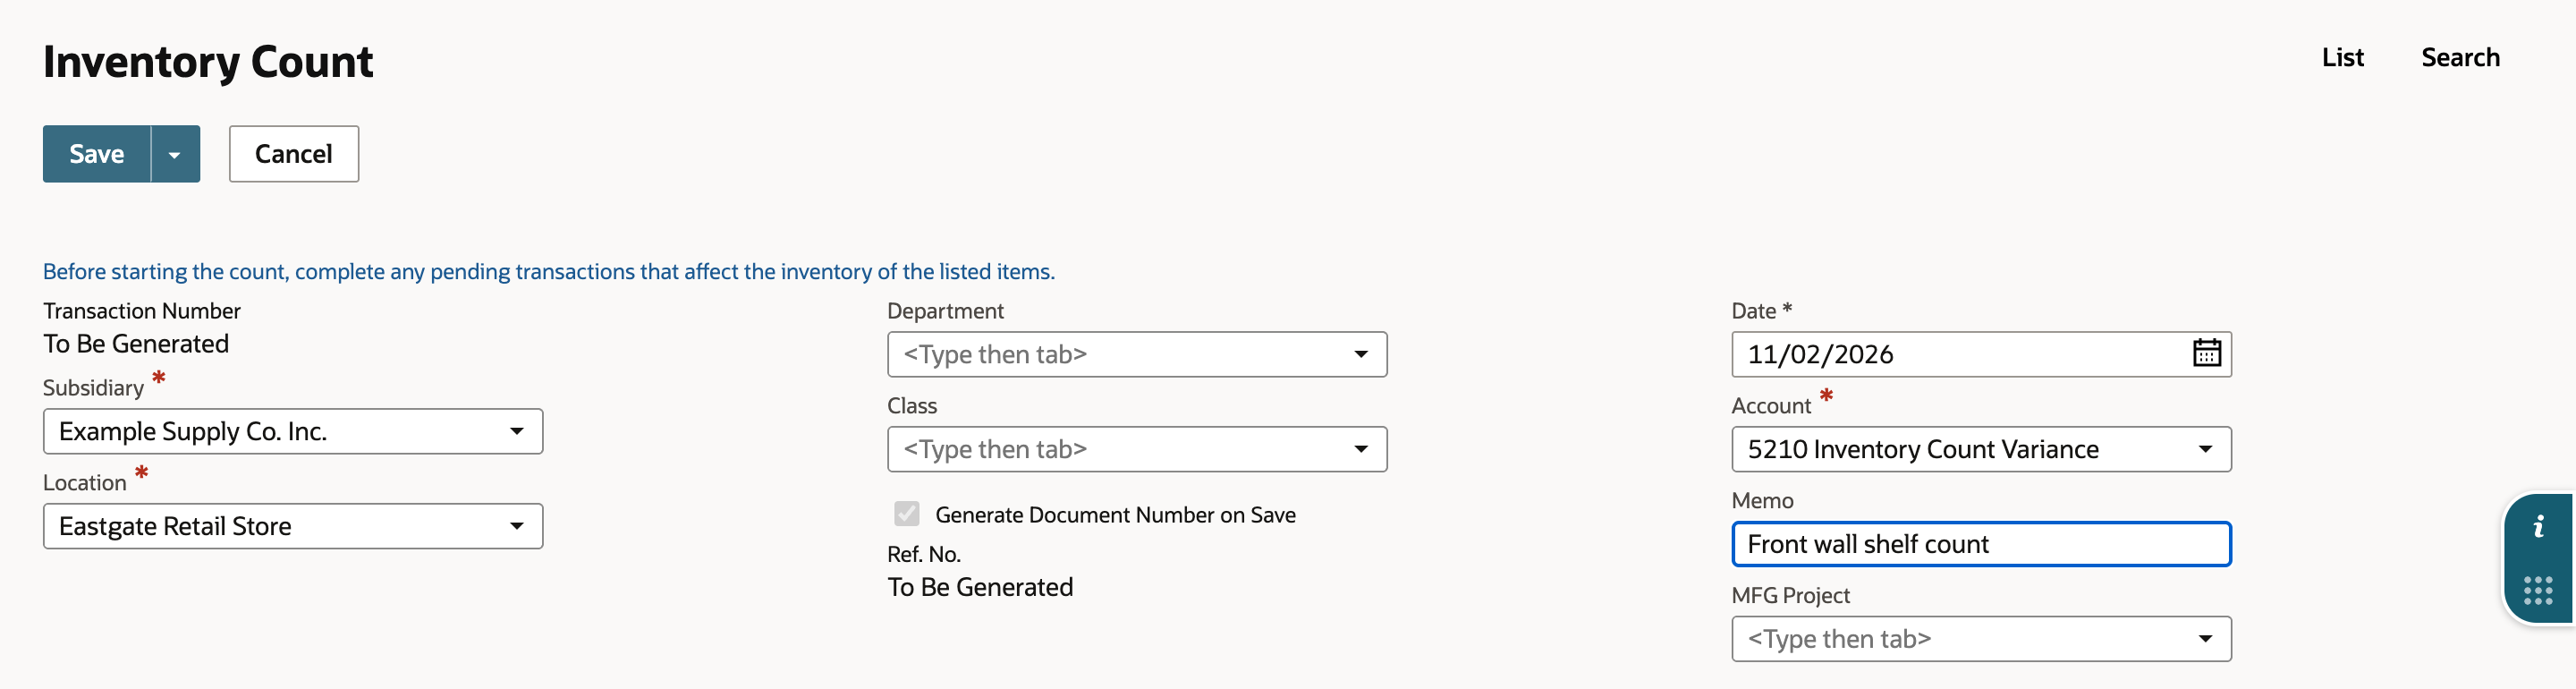2576x689 pixels.
Task: Click the info icon on side panel
Action: click(x=2538, y=527)
